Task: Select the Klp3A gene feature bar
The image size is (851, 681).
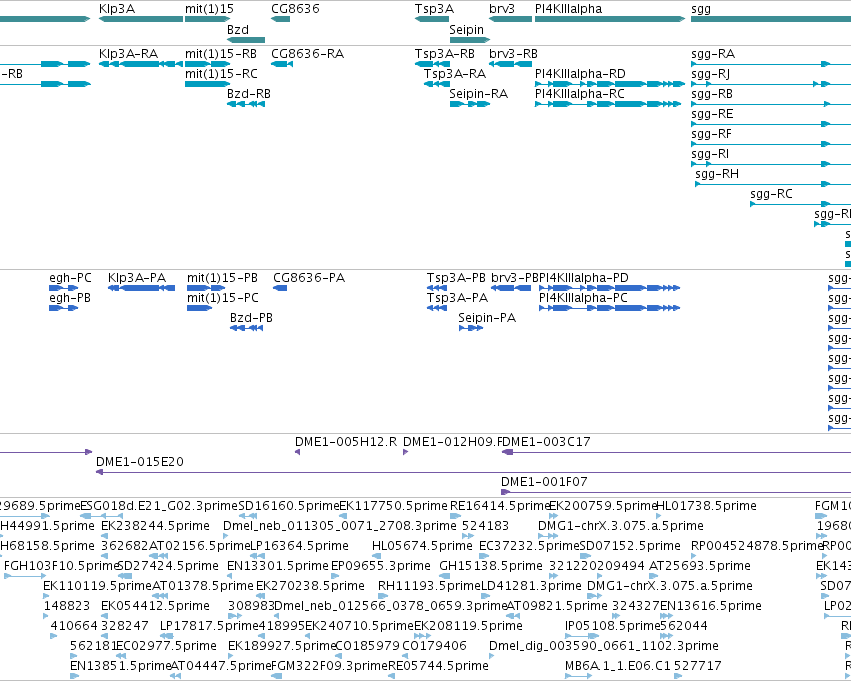Action: pyautogui.click(x=141, y=19)
